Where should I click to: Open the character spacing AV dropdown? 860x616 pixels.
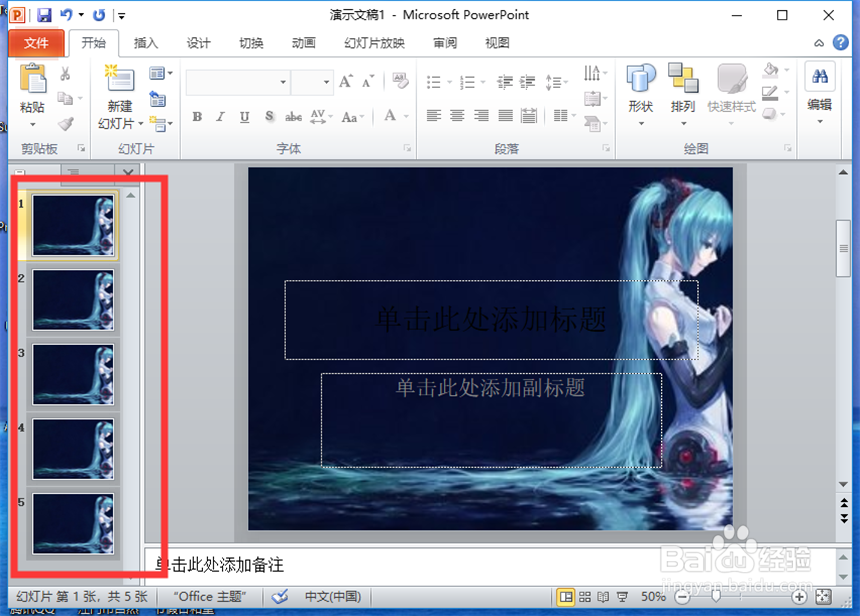point(321,116)
